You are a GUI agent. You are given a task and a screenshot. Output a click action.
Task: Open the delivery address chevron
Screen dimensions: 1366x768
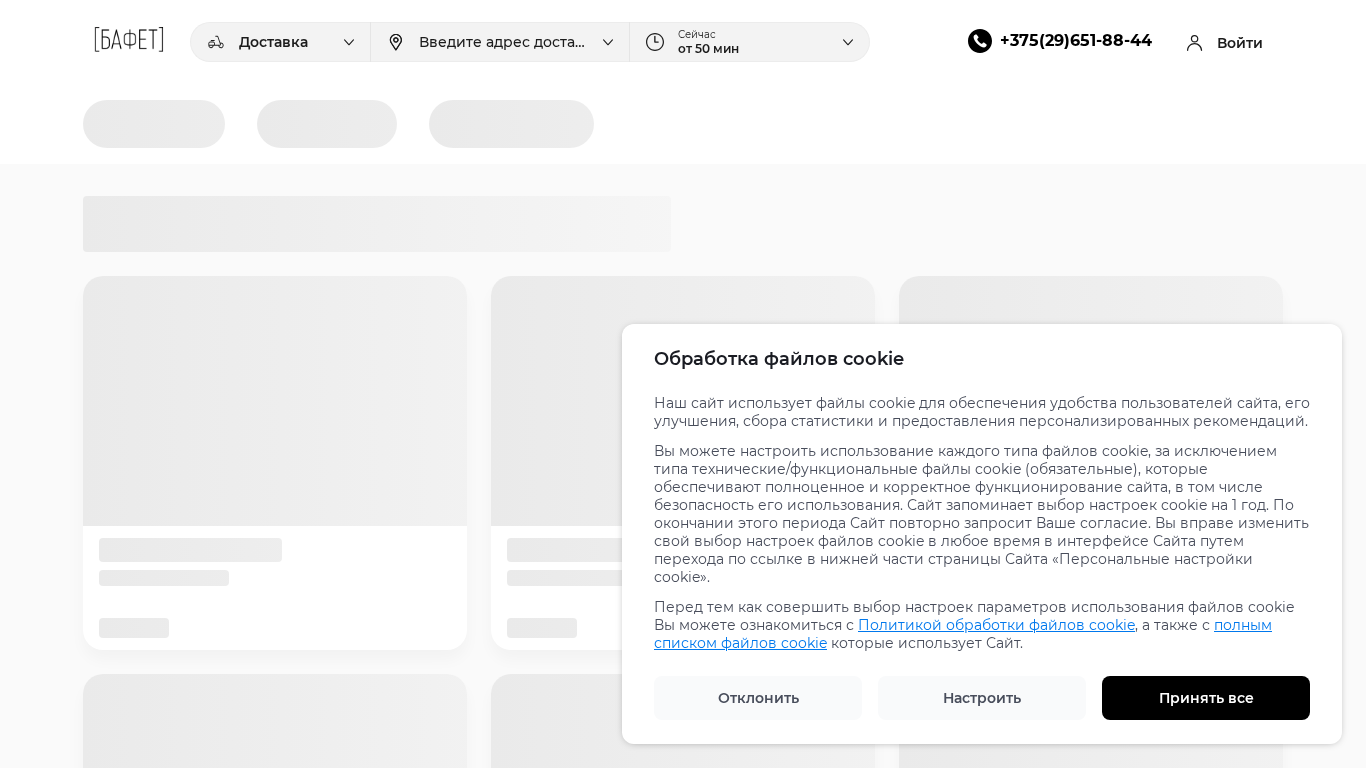[608, 42]
